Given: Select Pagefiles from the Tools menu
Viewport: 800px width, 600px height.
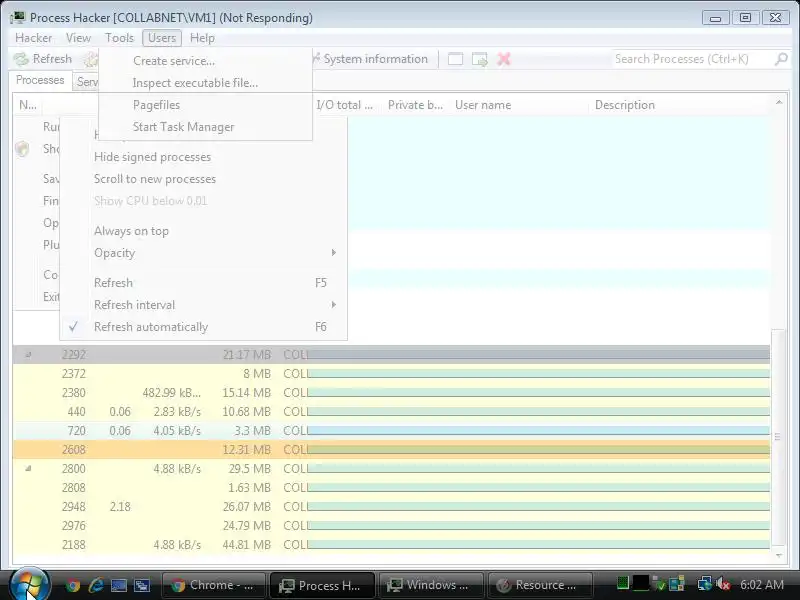Looking at the screenshot, I should pyautogui.click(x=205, y=105).
